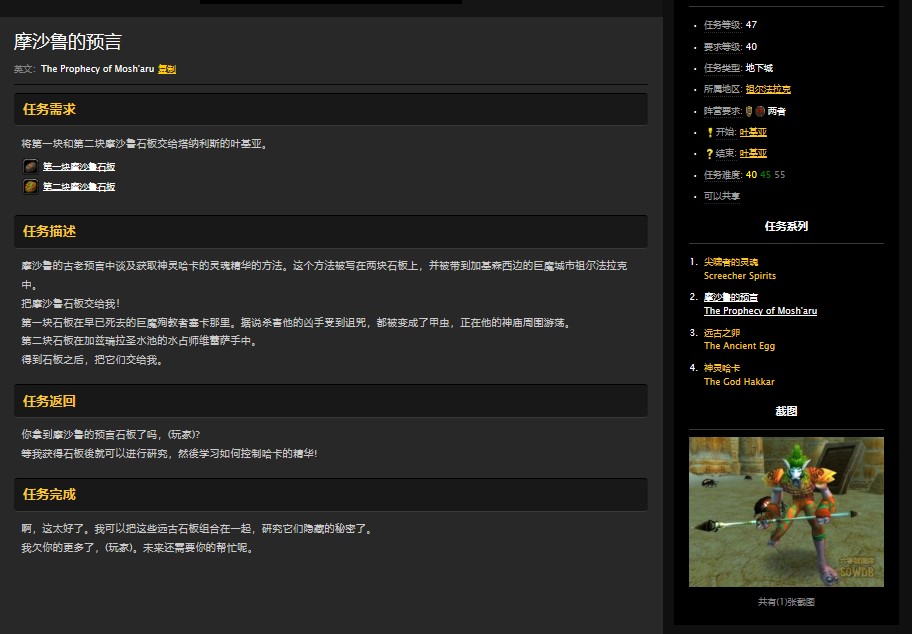Viewport: 912px width, 634px height.
Task: Click the 第一块摩沙鲁石板 item icon
Action: (29, 166)
